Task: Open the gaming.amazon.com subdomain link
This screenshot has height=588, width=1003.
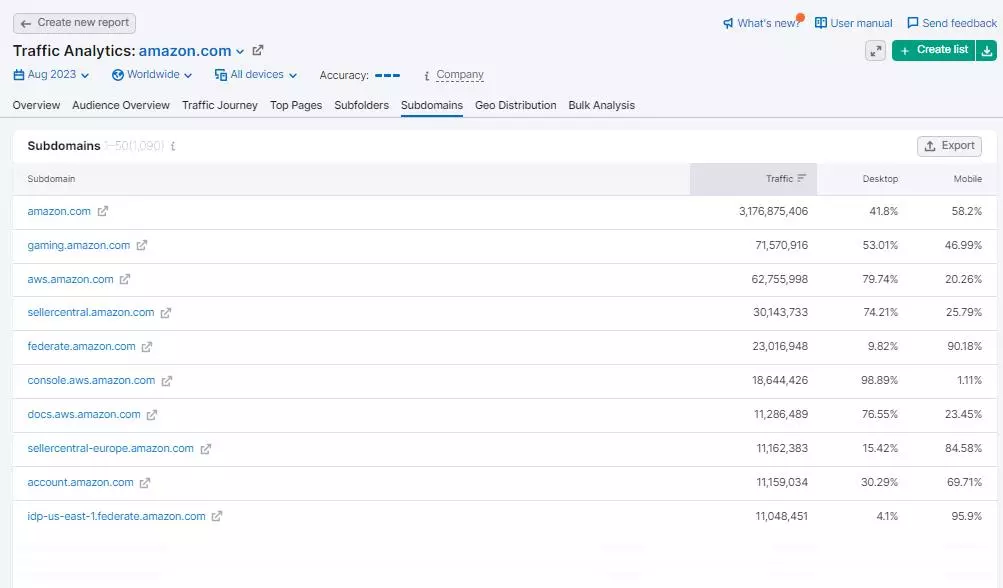Action: 79,245
